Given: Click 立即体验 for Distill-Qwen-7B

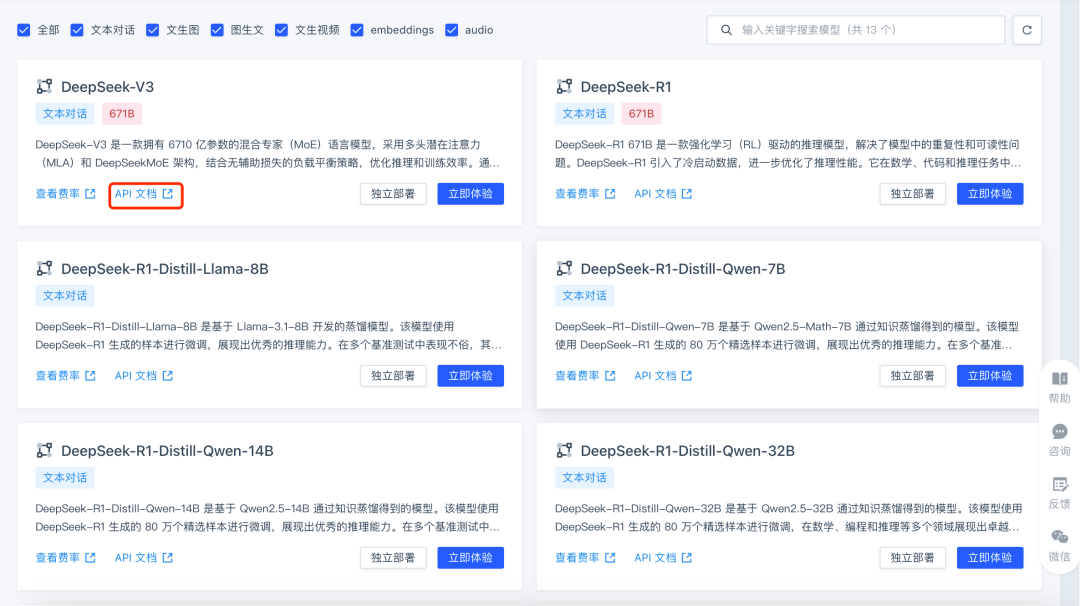Looking at the screenshot, I should (990, 376).
